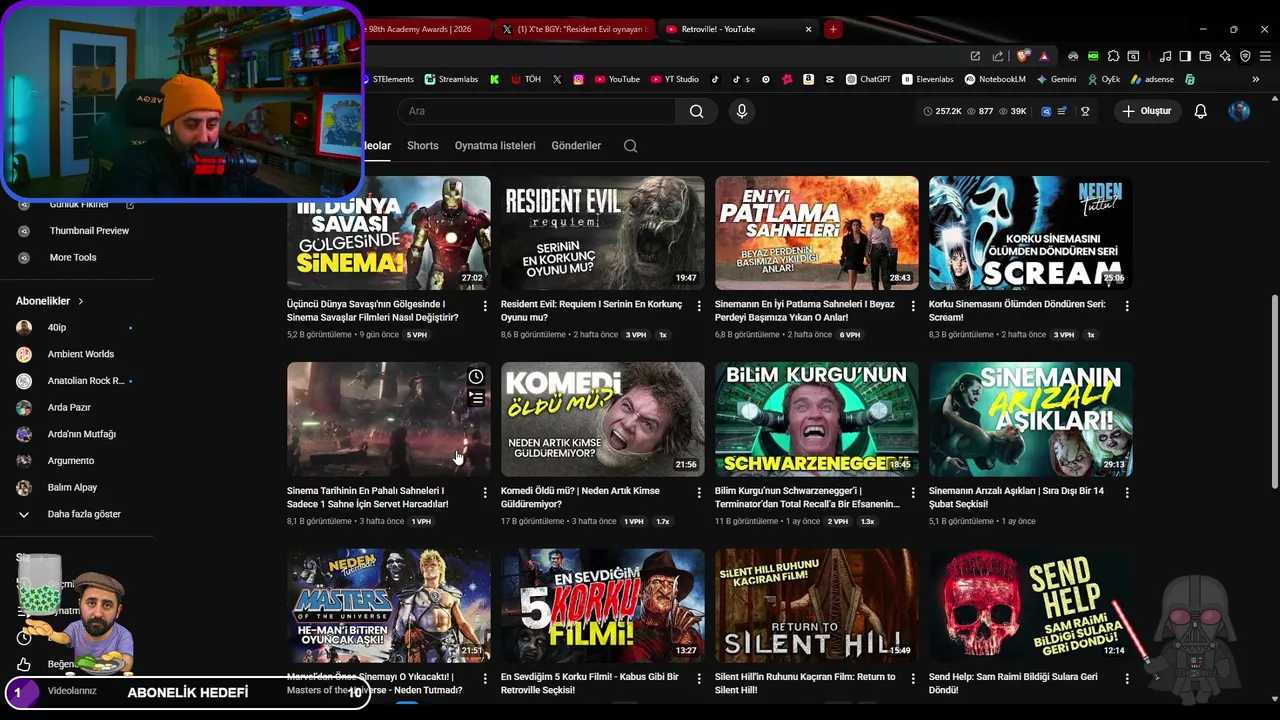This screenshot has height=720, width=1280.
Task: Open En Sevdiğim 5 Korku Filmi thumbnail
Action: pos(603,606)
